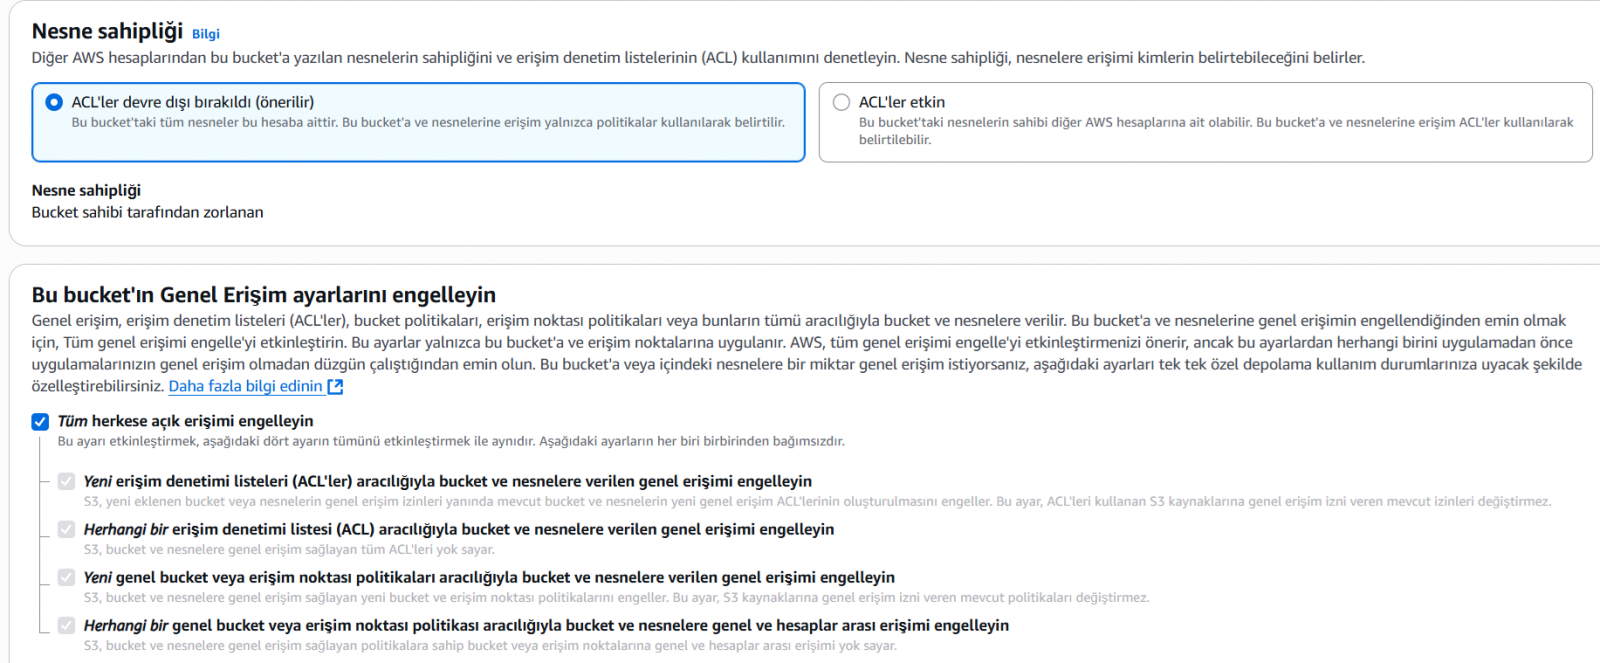The height and width of the screenshot is (663, 1600).
Task: Select the "ACL'ler etkin" radio button
Action: (841, 102)
